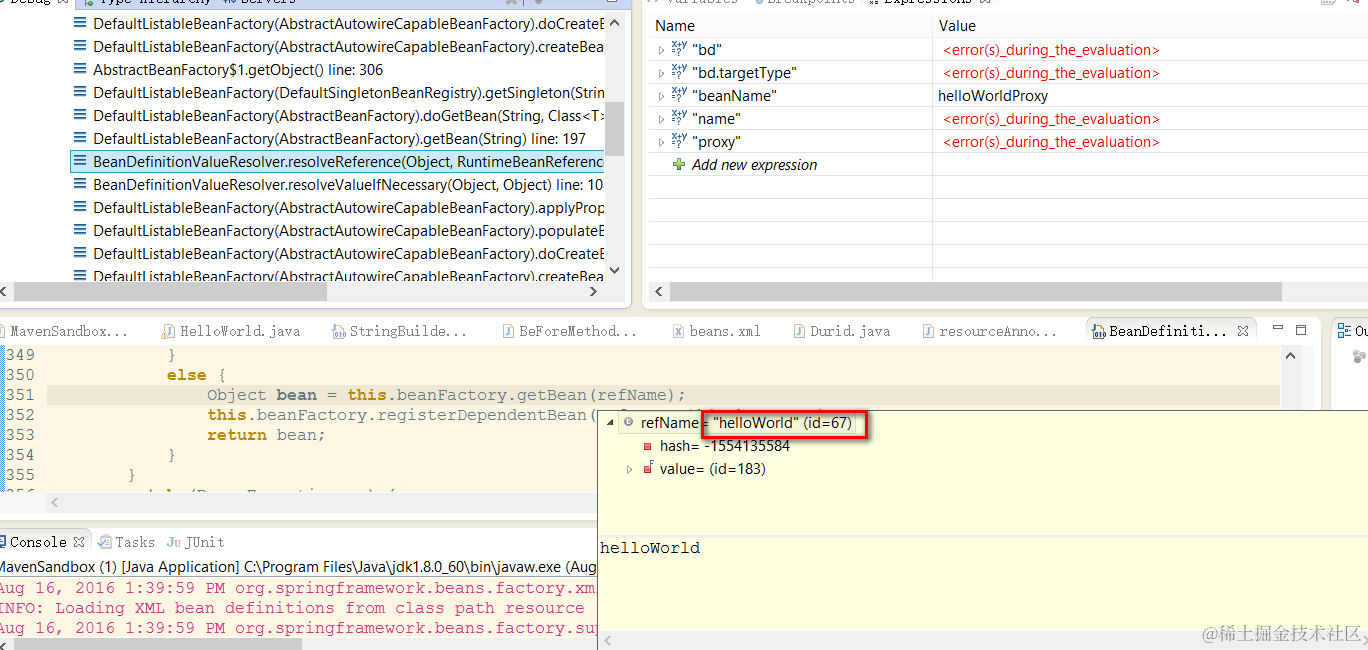Click Add new expression
This screenshot has height=650, width=1368.
click(x=754, y=165)
